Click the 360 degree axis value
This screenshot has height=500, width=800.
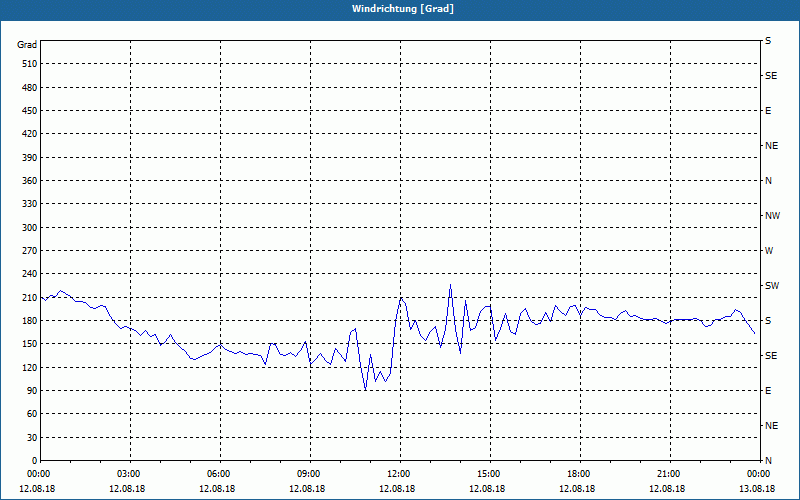point(30,181)
